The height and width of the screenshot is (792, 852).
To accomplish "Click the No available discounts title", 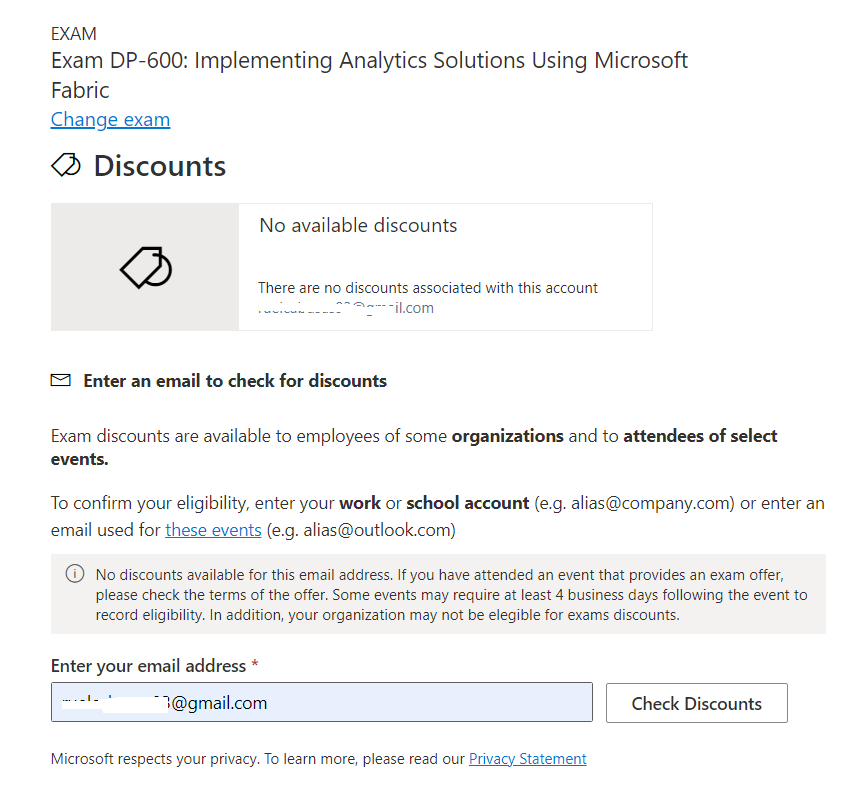I will (358, 225).
